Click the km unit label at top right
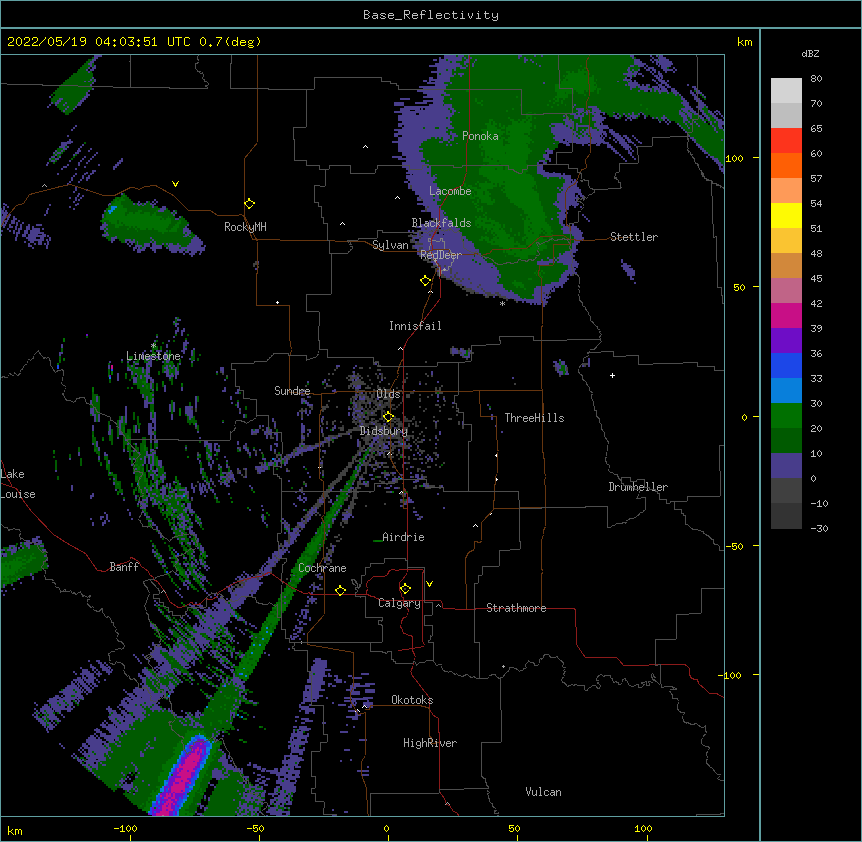This screenshot has width=862, height=842. pos(744,42)
